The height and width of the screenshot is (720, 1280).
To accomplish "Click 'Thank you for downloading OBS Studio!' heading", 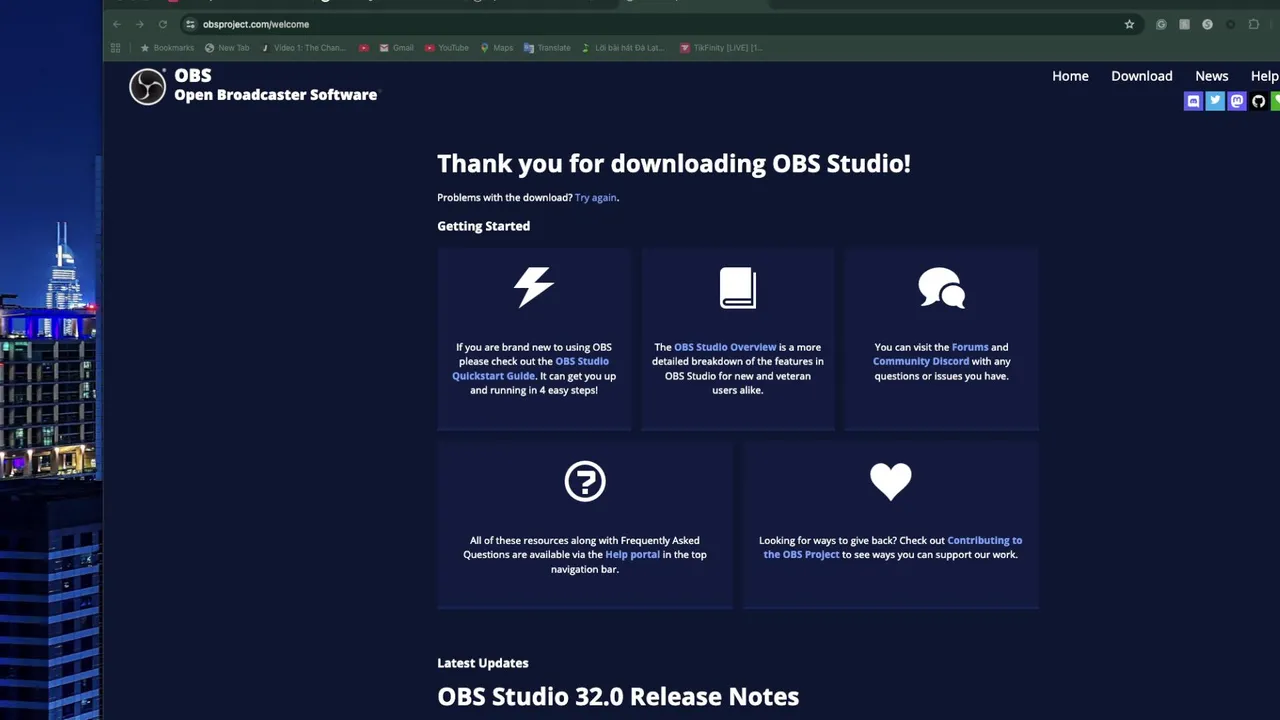I will pos(674,164).
